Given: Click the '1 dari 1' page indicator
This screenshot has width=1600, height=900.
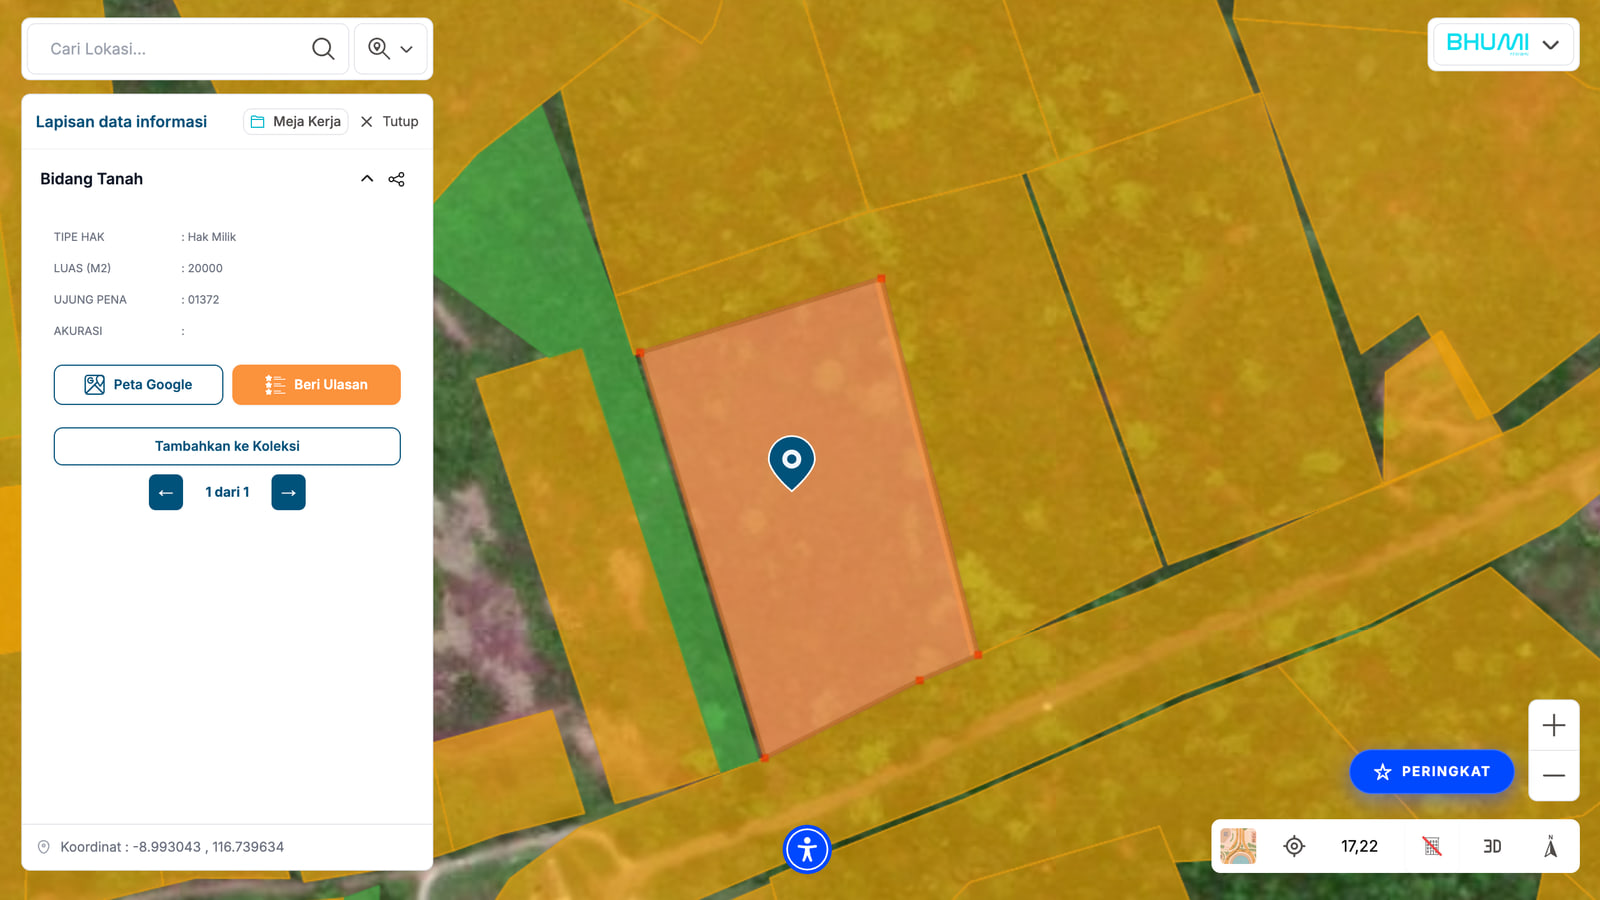Looking at the screenshot, I should point(227,492).
